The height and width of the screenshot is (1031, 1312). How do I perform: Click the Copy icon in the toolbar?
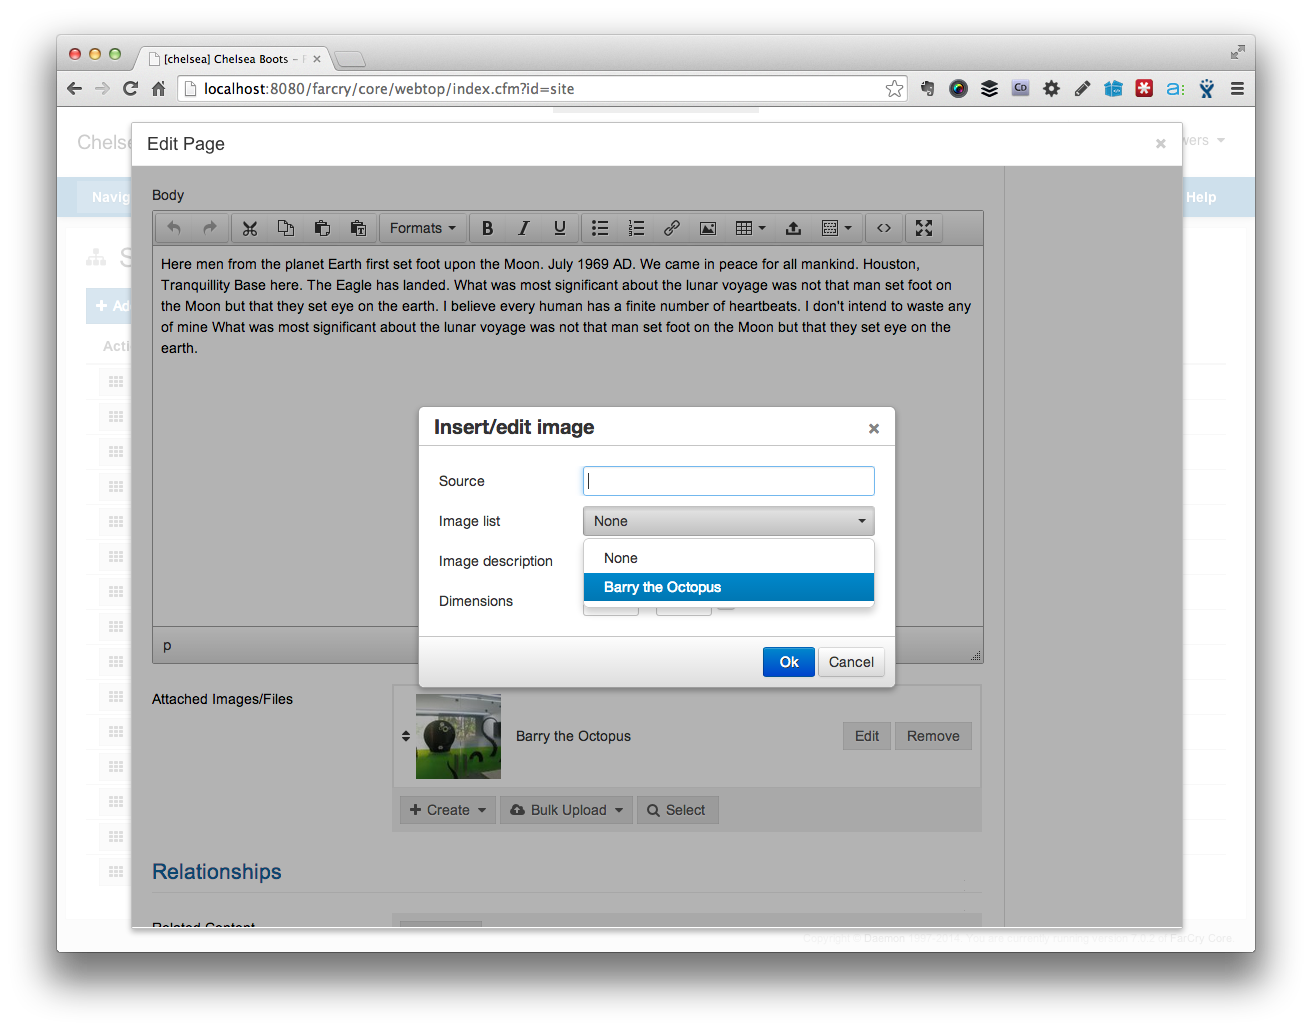click(285, 227)
